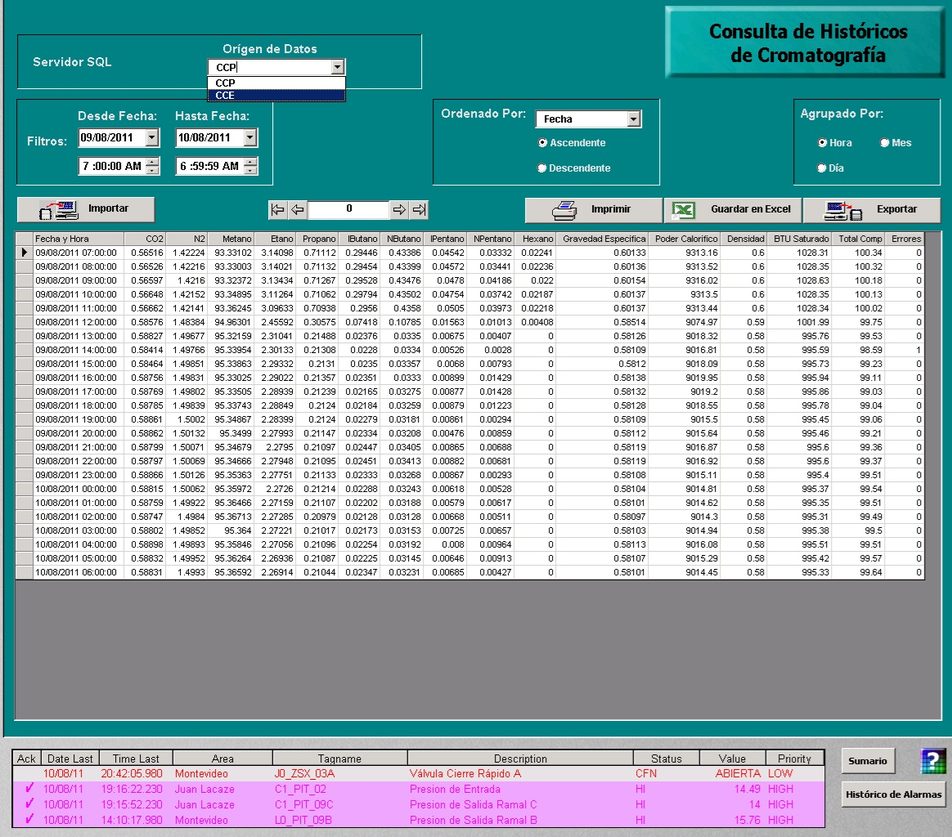Click the Excel icon on Guardar en Excel
This screenshot has width=952, height=837.
click(683, 210)
